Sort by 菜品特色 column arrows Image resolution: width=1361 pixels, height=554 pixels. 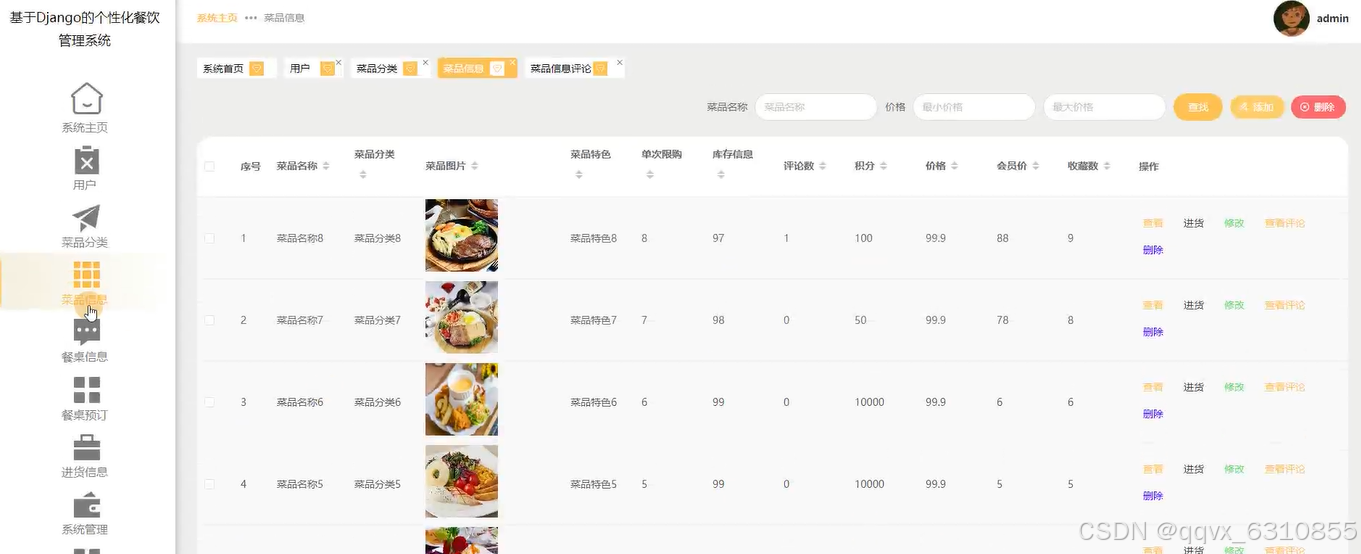(579, 175)
